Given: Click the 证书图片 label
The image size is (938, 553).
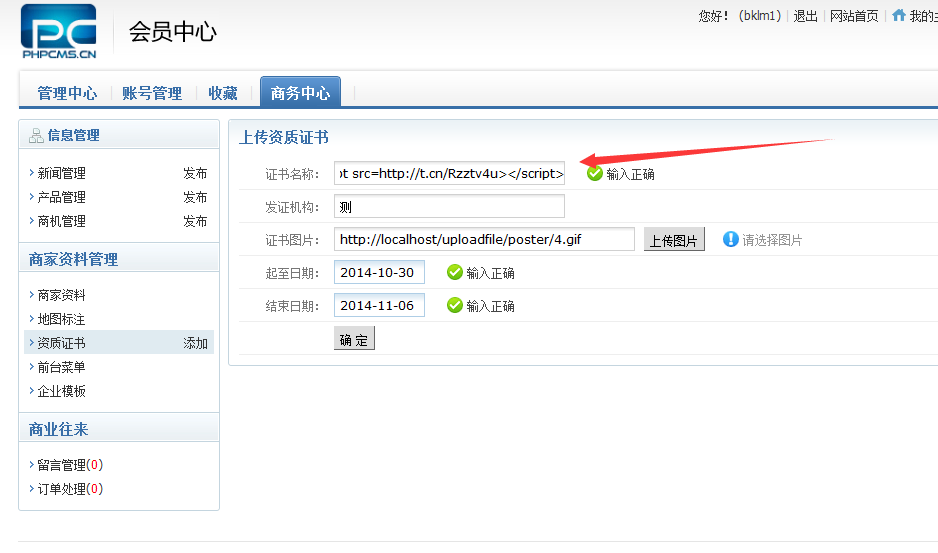Looking at the screenshot, I should [292, 240].
